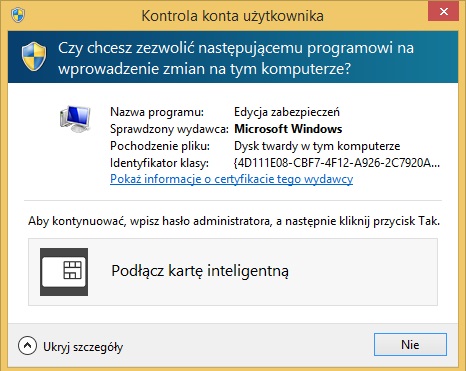Collapse details with the circular chevron icon
This screenshot has width=466, height=371.
27,345
